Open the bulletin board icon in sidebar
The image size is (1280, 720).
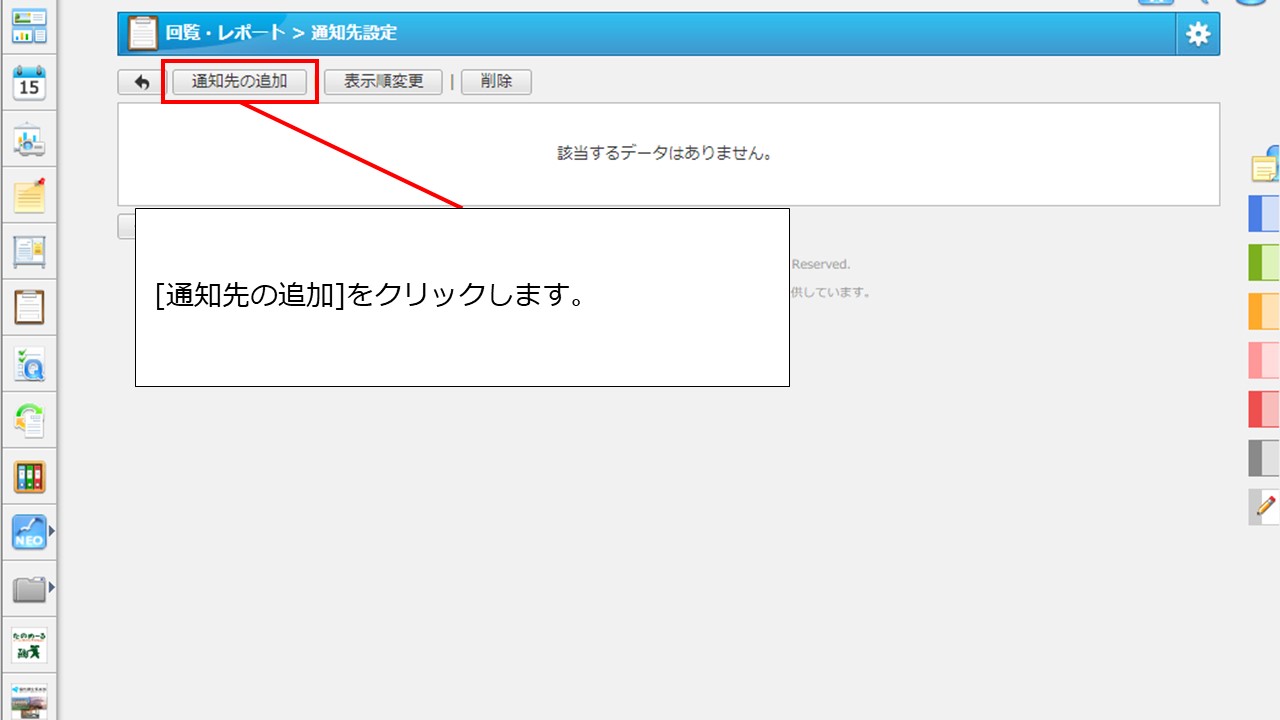coord(29,252)
